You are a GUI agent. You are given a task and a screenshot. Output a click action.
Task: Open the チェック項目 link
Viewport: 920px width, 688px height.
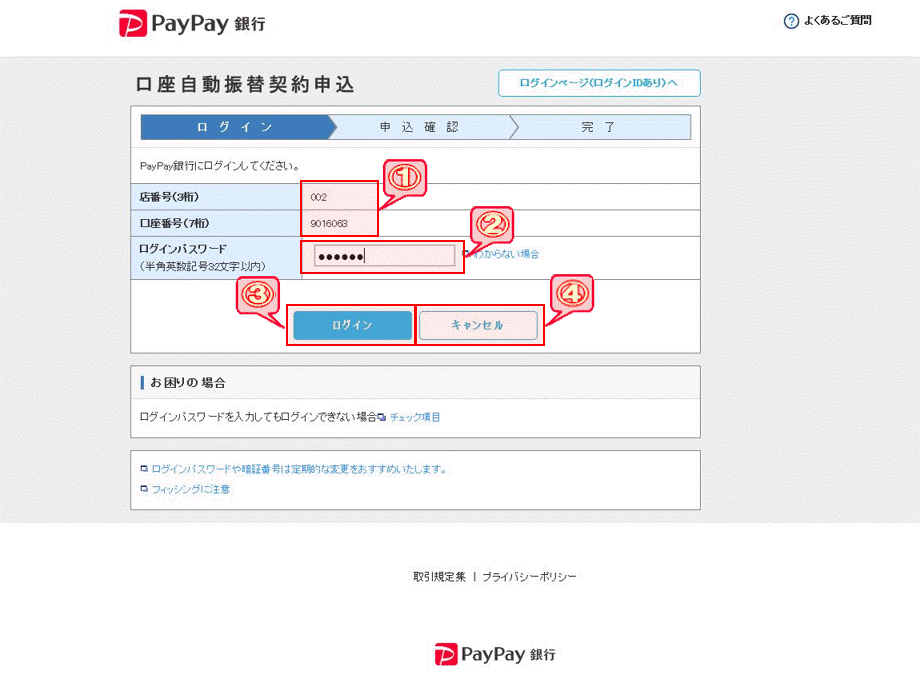pyautogui.click(x=414, y=417)
